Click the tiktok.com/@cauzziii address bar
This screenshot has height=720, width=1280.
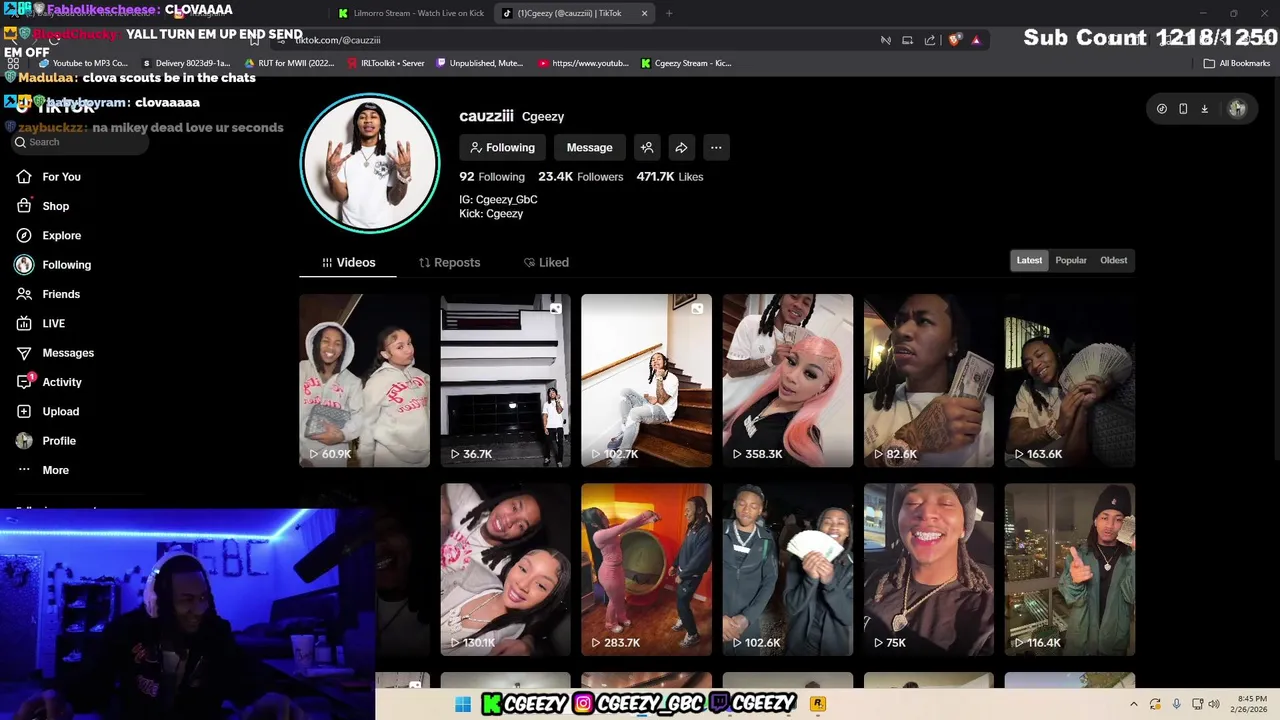point(580,40)
